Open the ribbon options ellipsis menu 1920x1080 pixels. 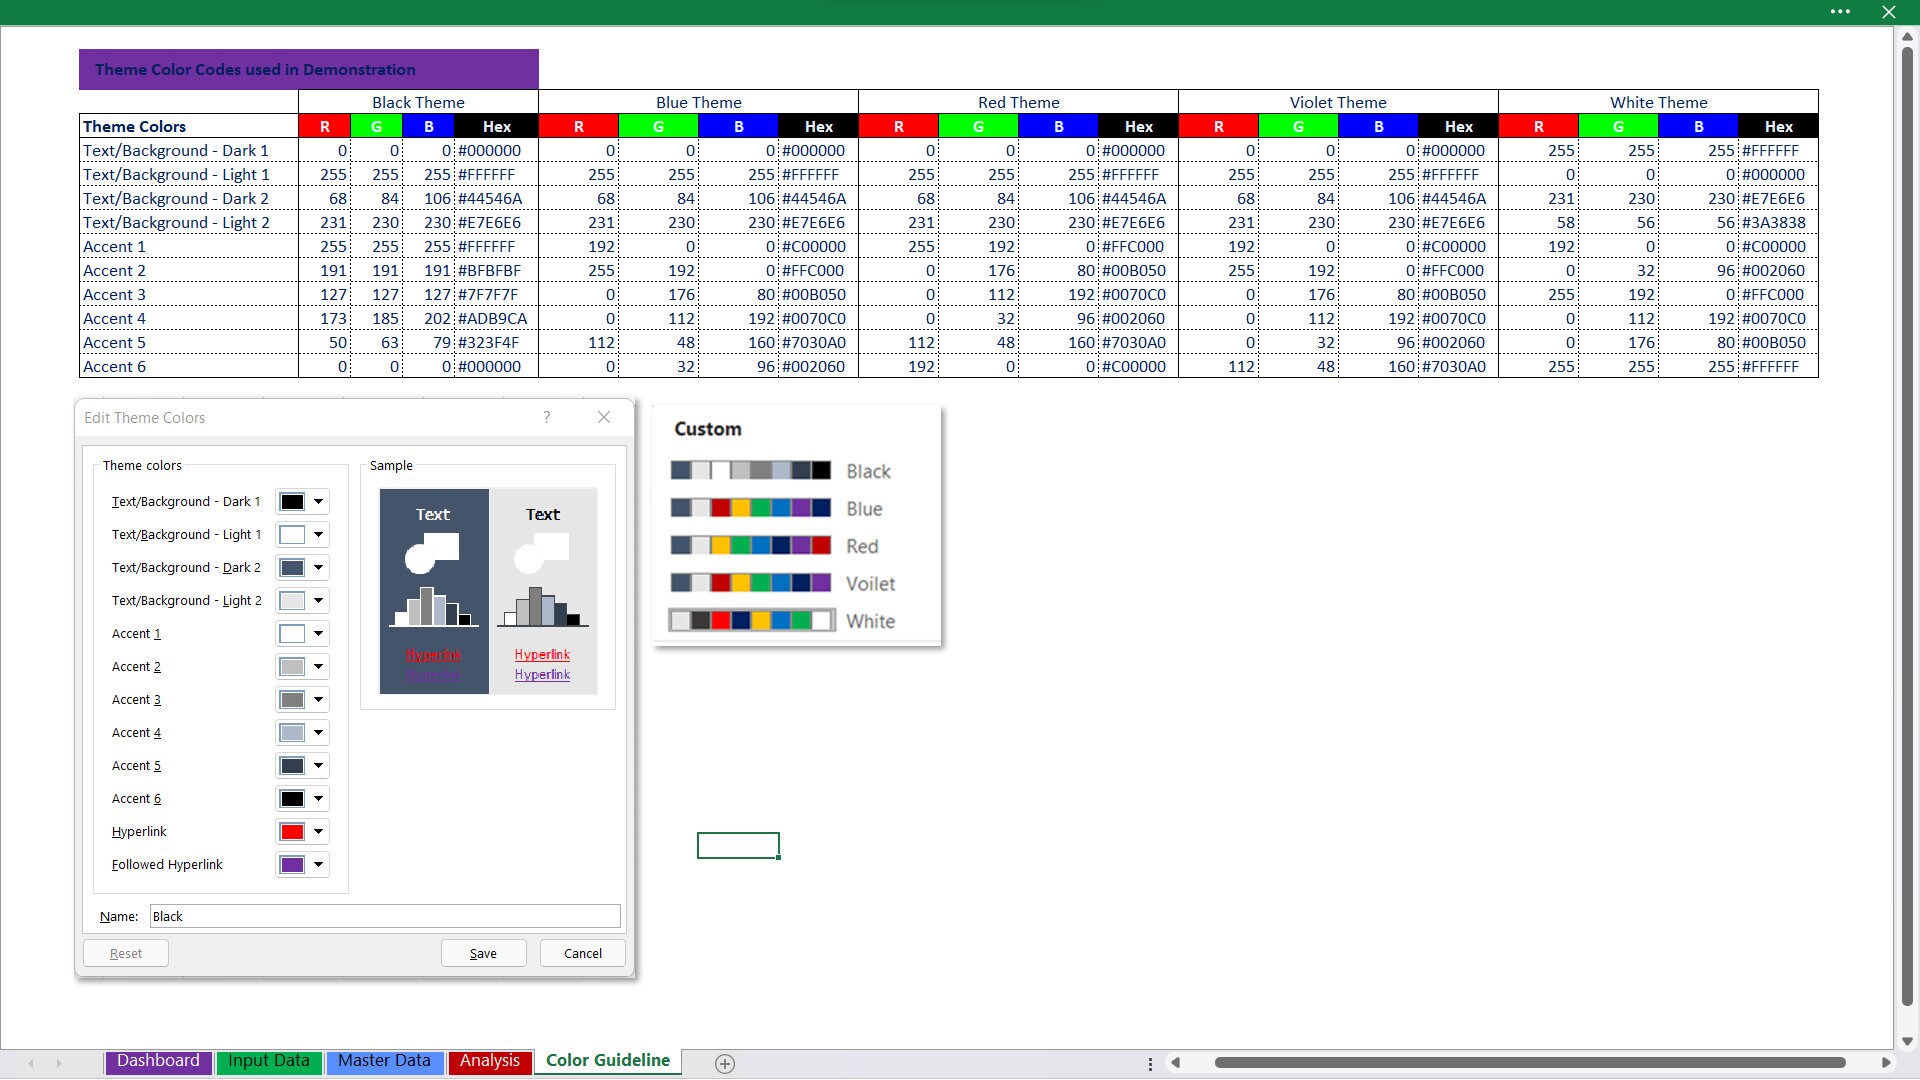coord(1841,12)
